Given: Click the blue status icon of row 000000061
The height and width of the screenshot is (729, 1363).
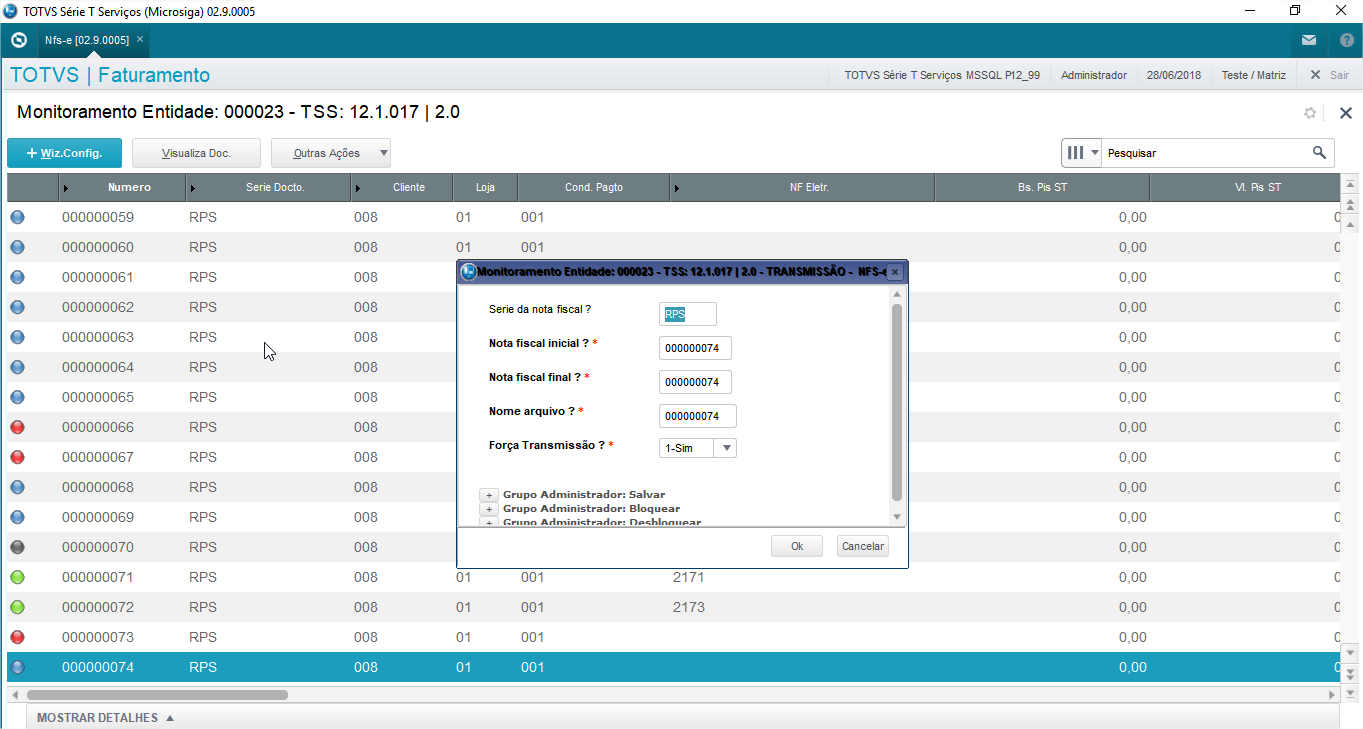Looking at the screenshot, I should click(17, 277).
